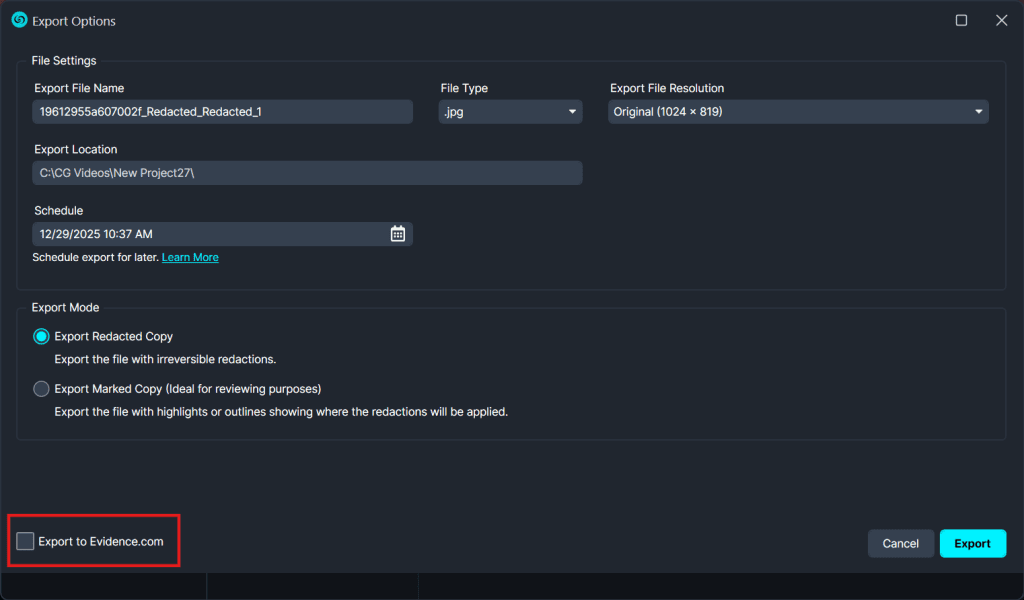Maximize the Export Options dialog
Screen dimensions: 1024x600
(961, 20)
